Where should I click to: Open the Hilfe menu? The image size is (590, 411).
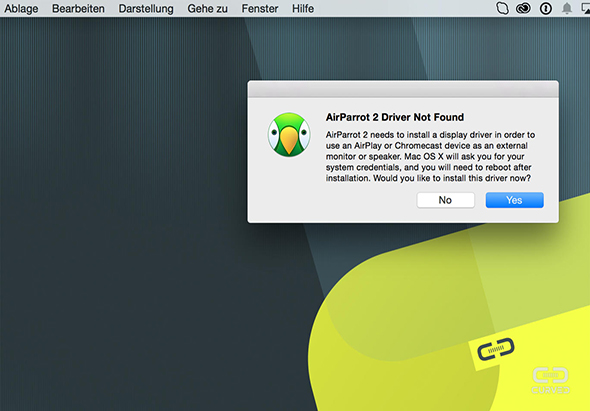pos(303,8)
